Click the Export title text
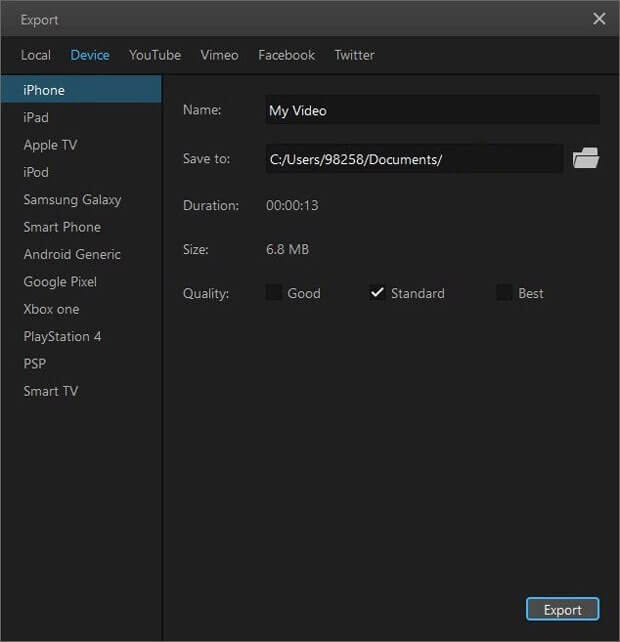The width and height of the screenshot is (620, 642). pos(39,20)
